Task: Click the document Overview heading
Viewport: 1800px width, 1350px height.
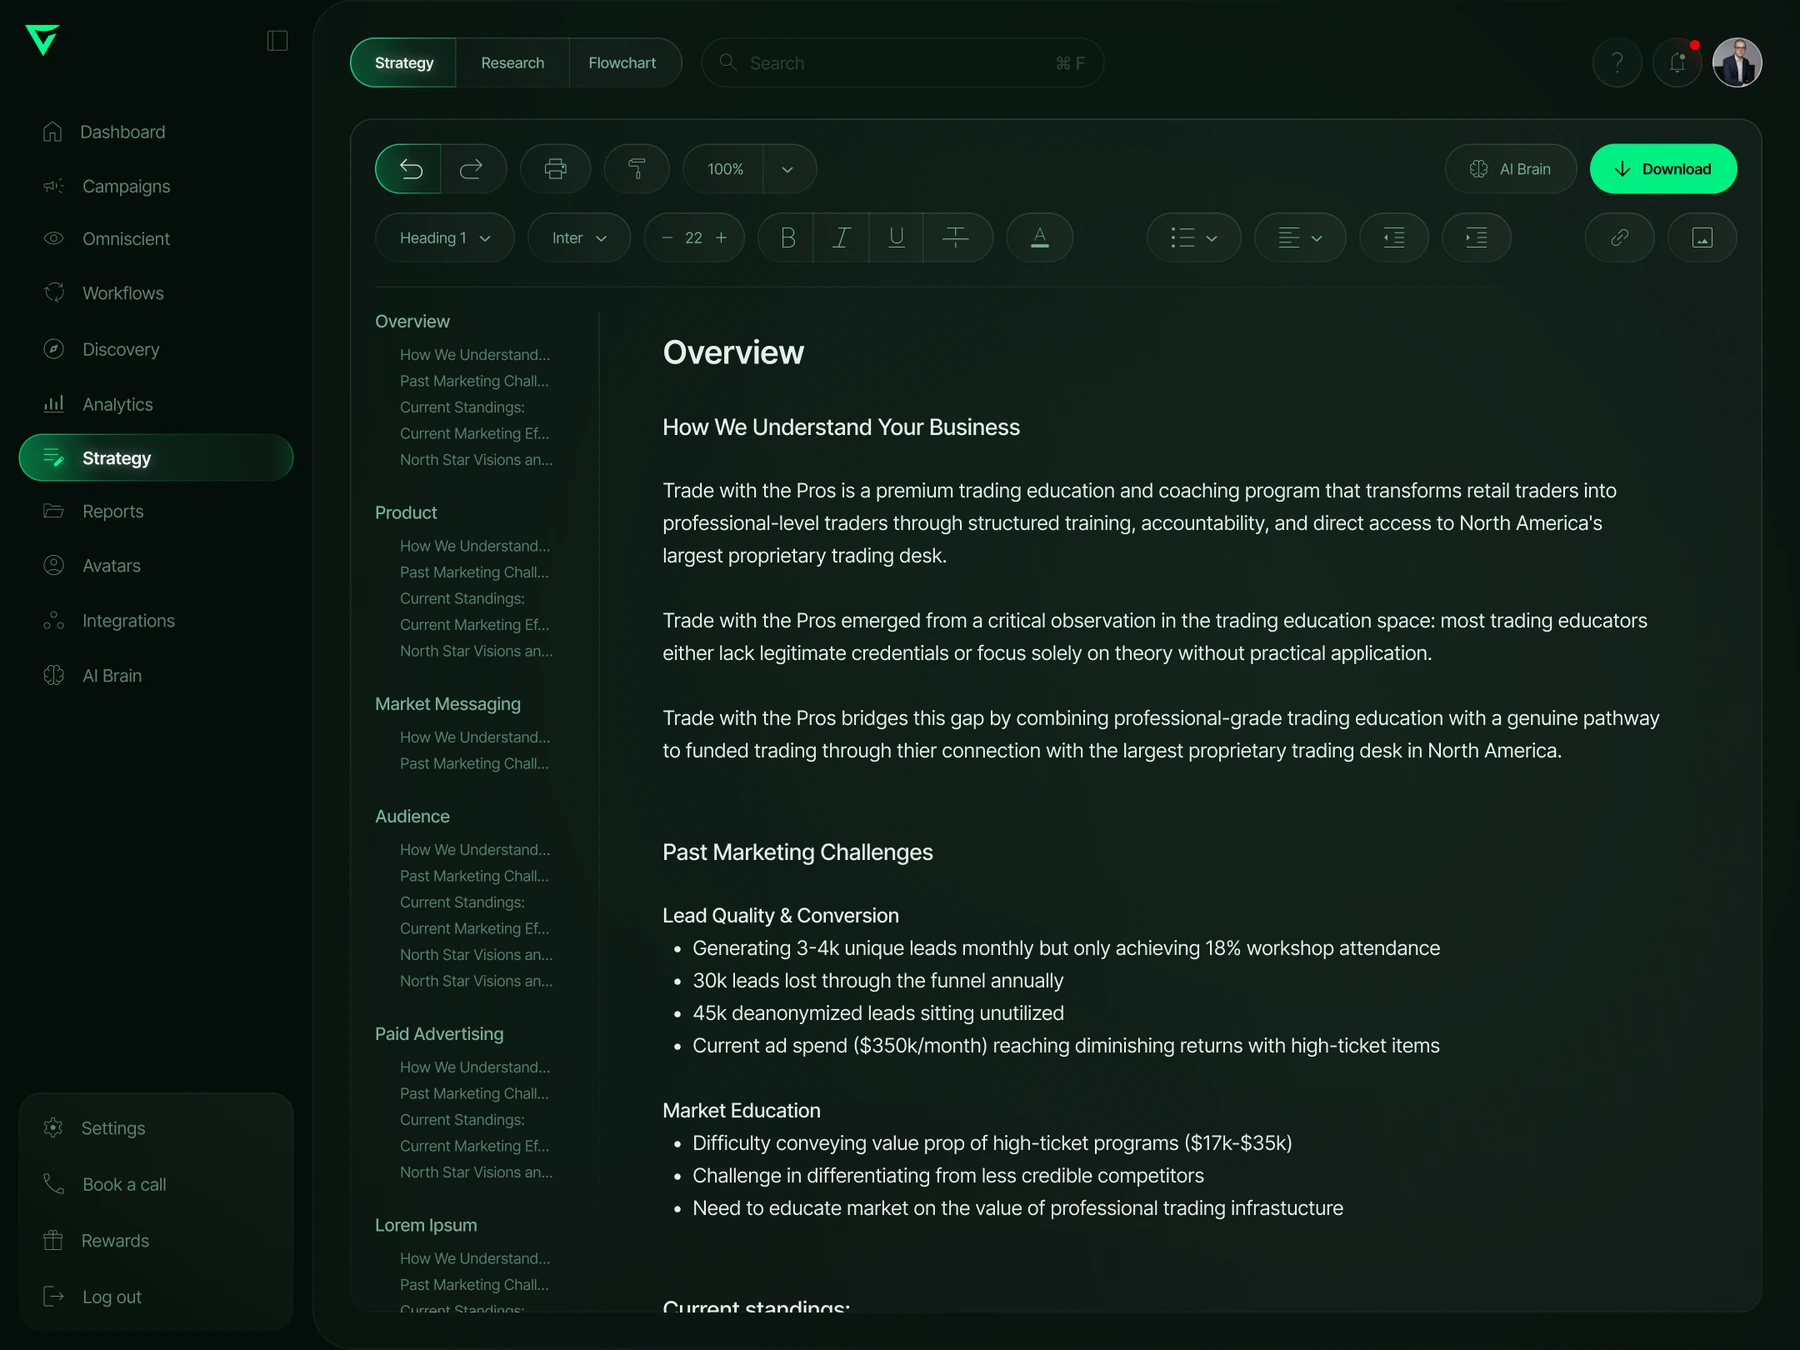Action: coord(733,352)
